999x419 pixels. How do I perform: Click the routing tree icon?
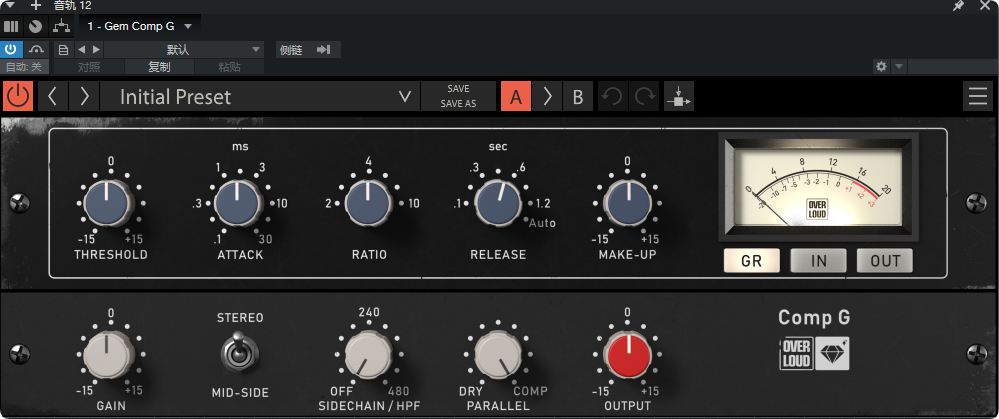tap(61, 26)
